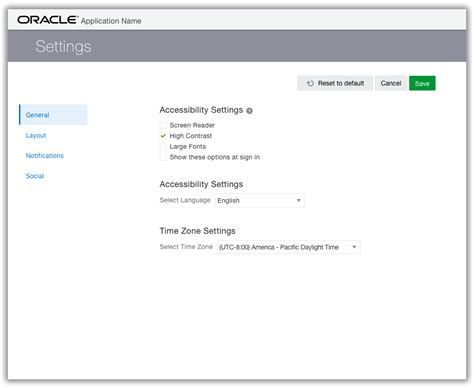474x388 pixels.
Task: Open the Notifications settings tab
Action: pos(45,156)
